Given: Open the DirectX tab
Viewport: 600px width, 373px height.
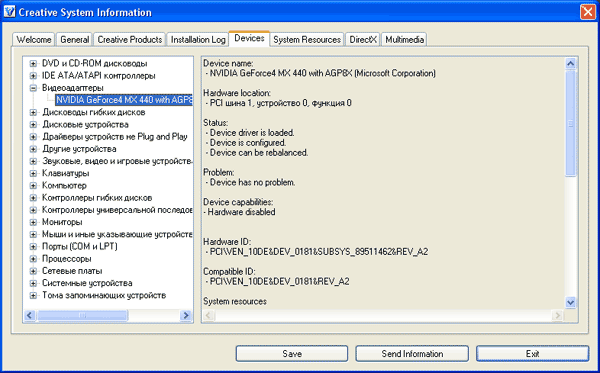Looking at the screenshot, I should [363, 39].
